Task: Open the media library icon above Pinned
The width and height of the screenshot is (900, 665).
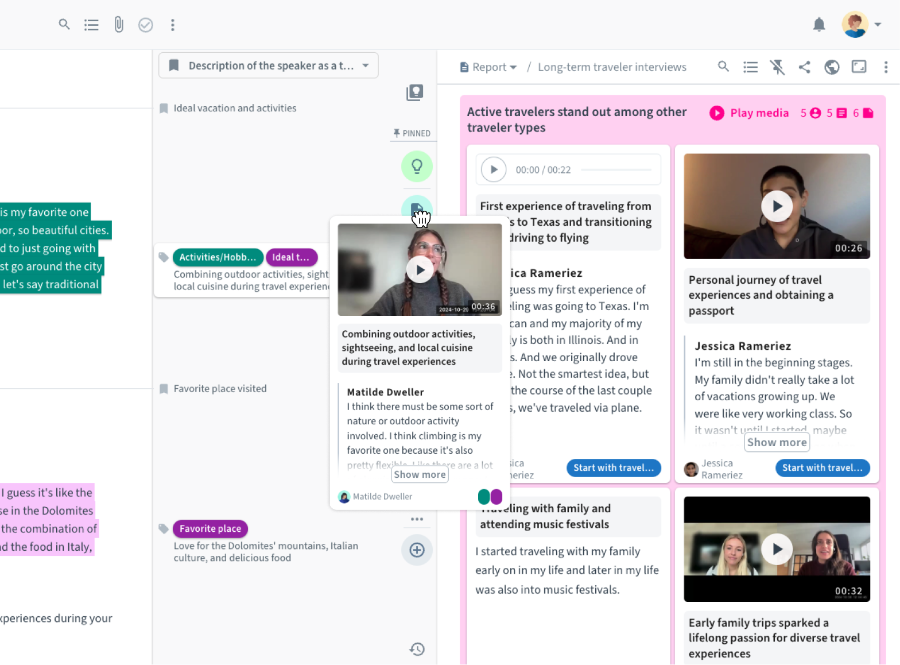Action: pyautogui.click(x=415, y=93)
